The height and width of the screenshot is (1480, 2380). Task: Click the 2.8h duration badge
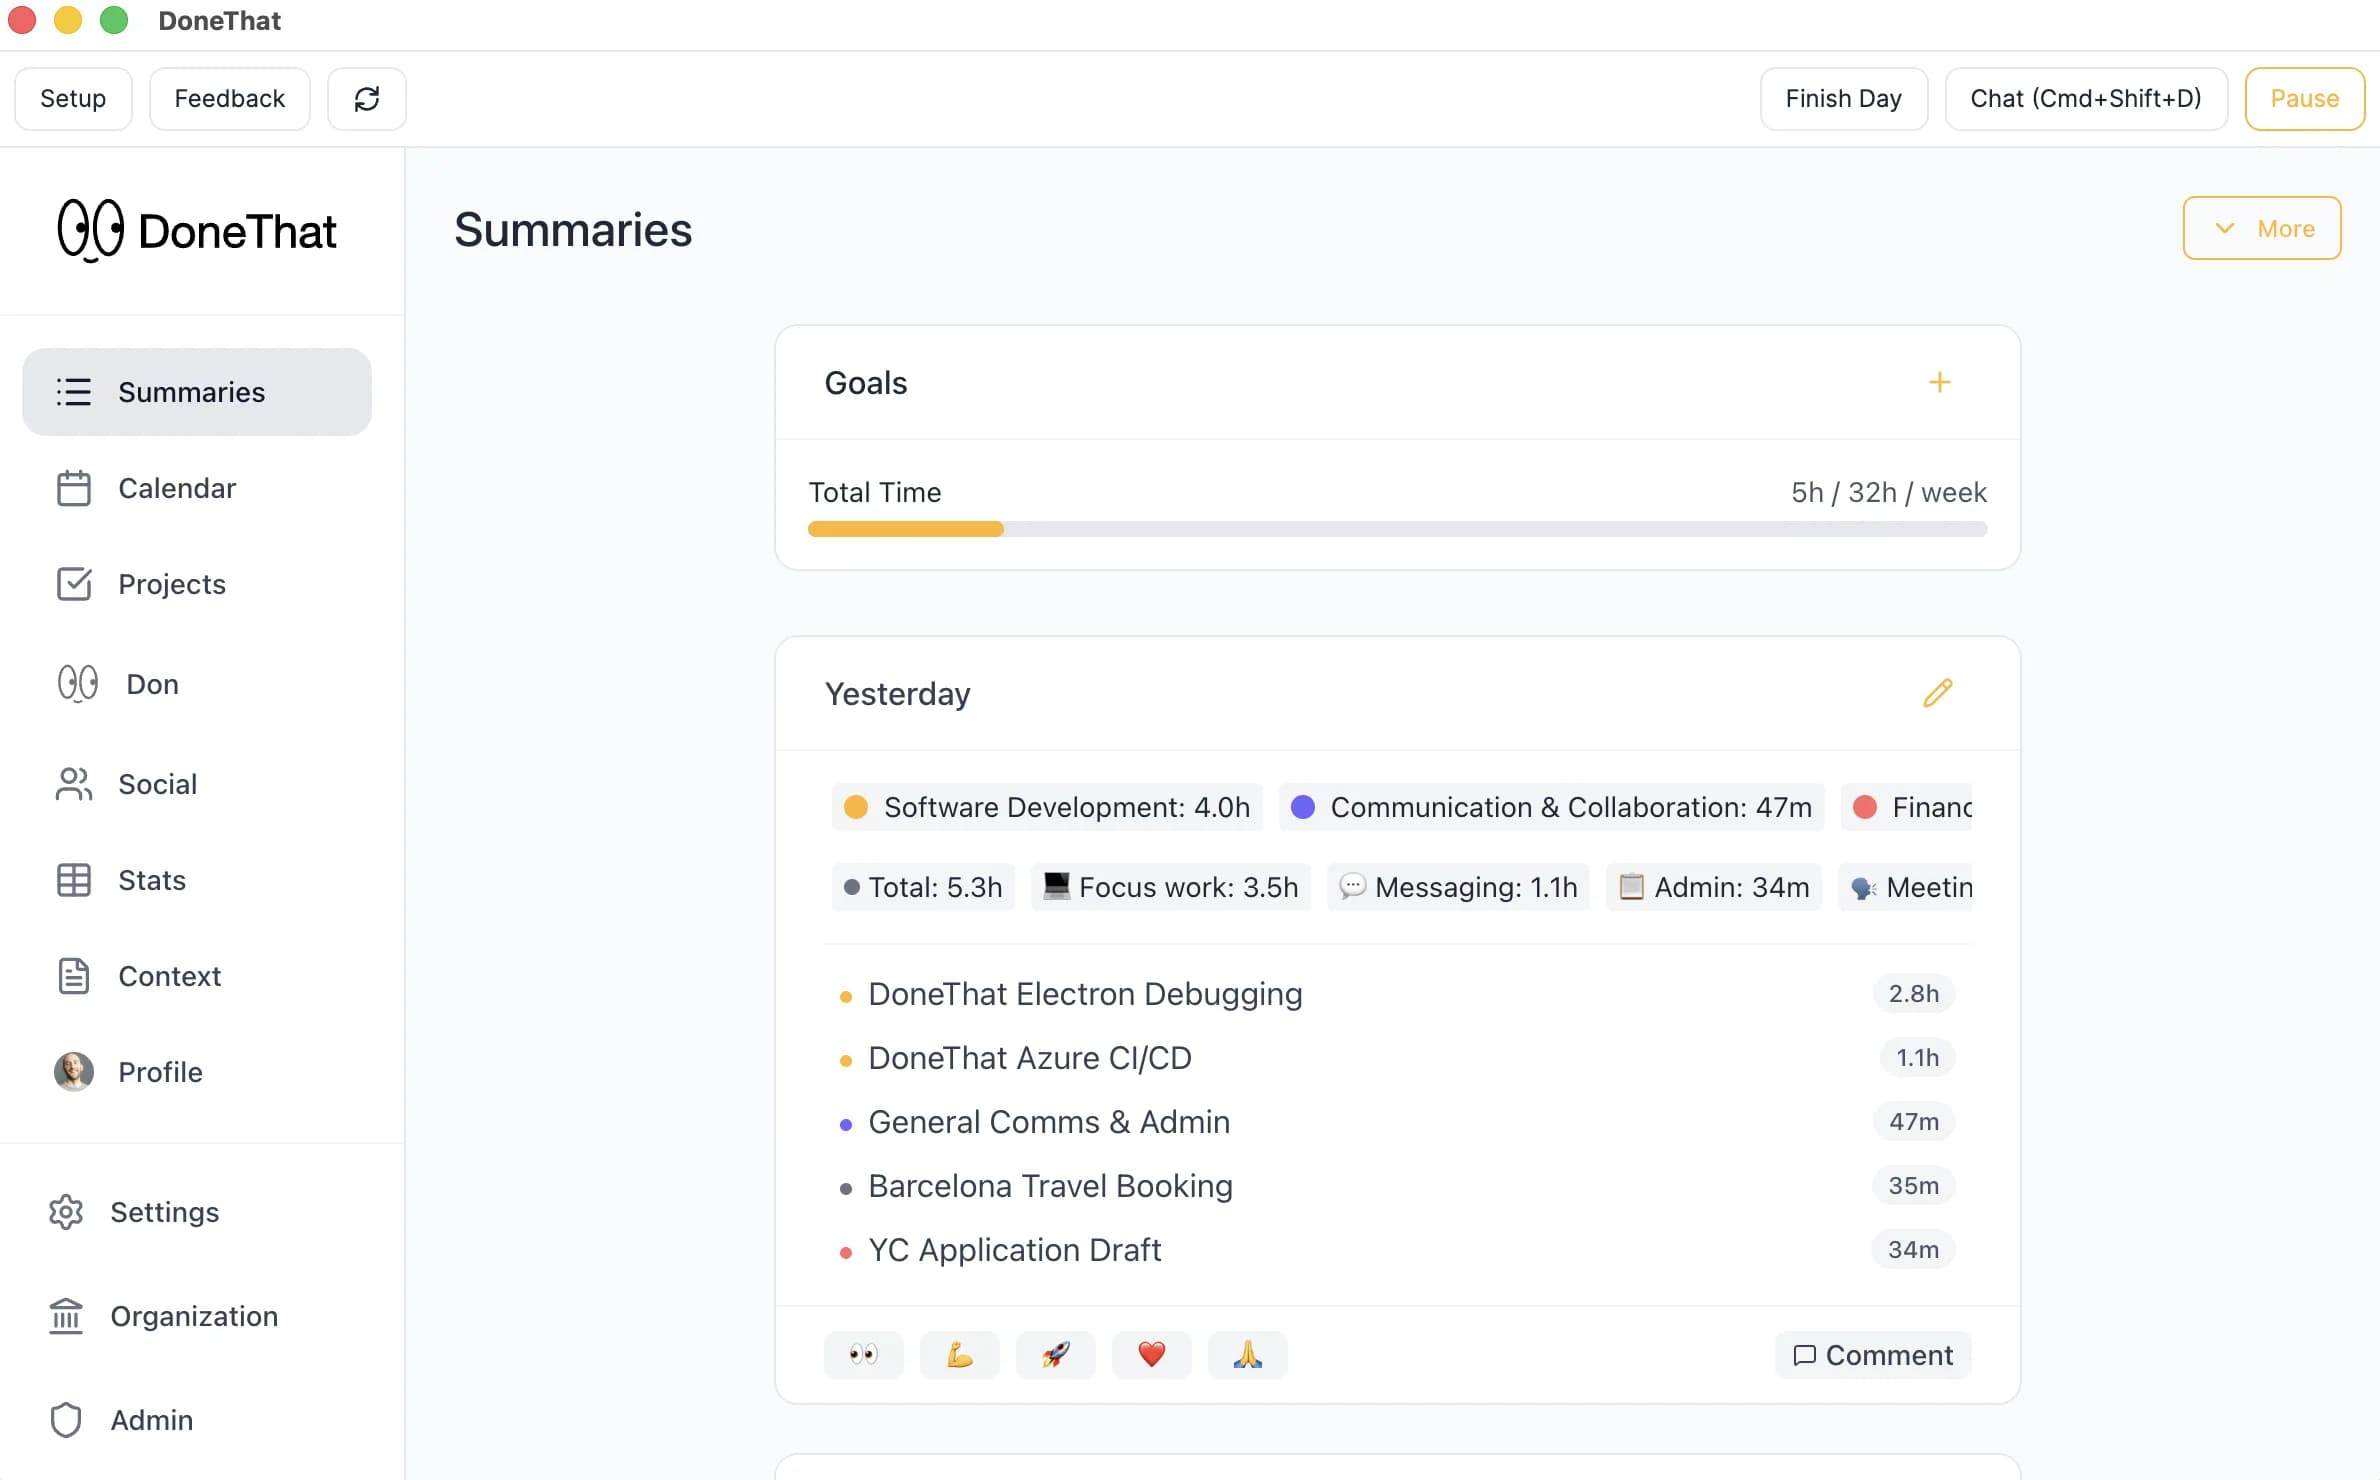[x=1913, y=993]
